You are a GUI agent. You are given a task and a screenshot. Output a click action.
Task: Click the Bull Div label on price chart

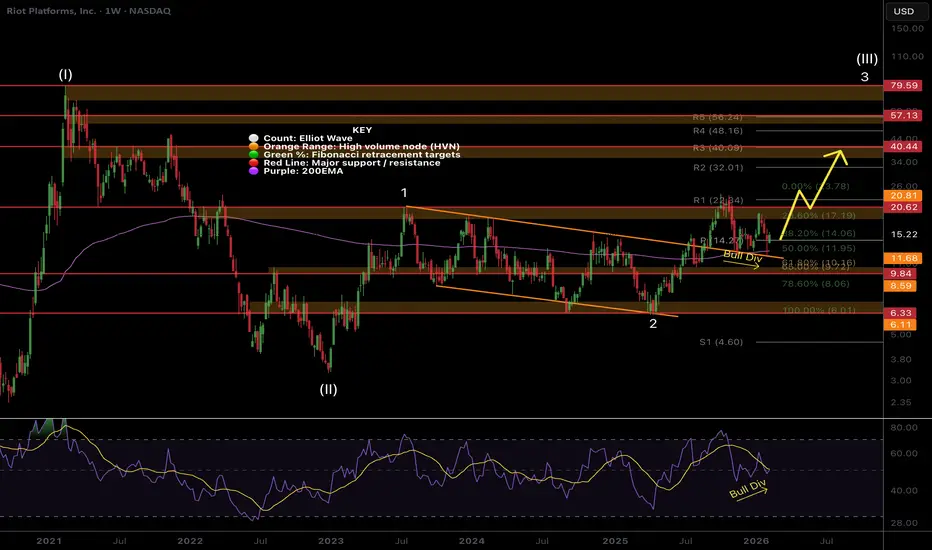(742, 256)
